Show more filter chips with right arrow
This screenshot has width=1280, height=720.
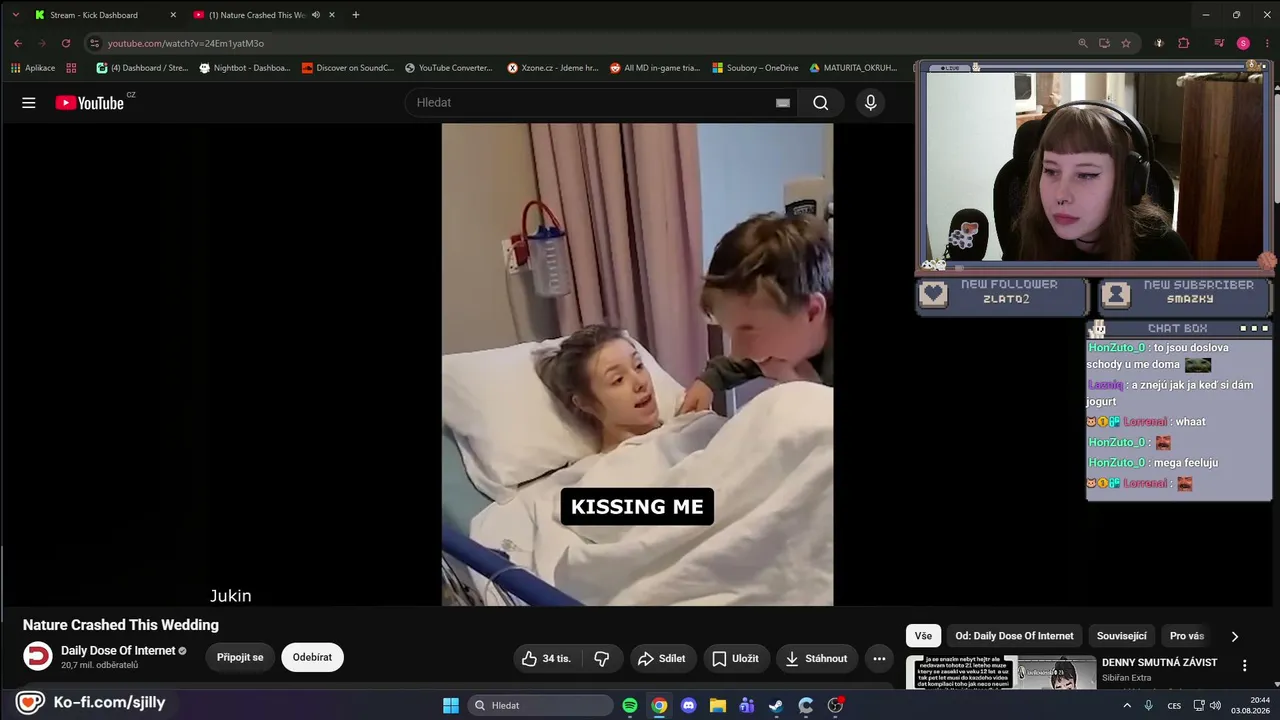1235,636
